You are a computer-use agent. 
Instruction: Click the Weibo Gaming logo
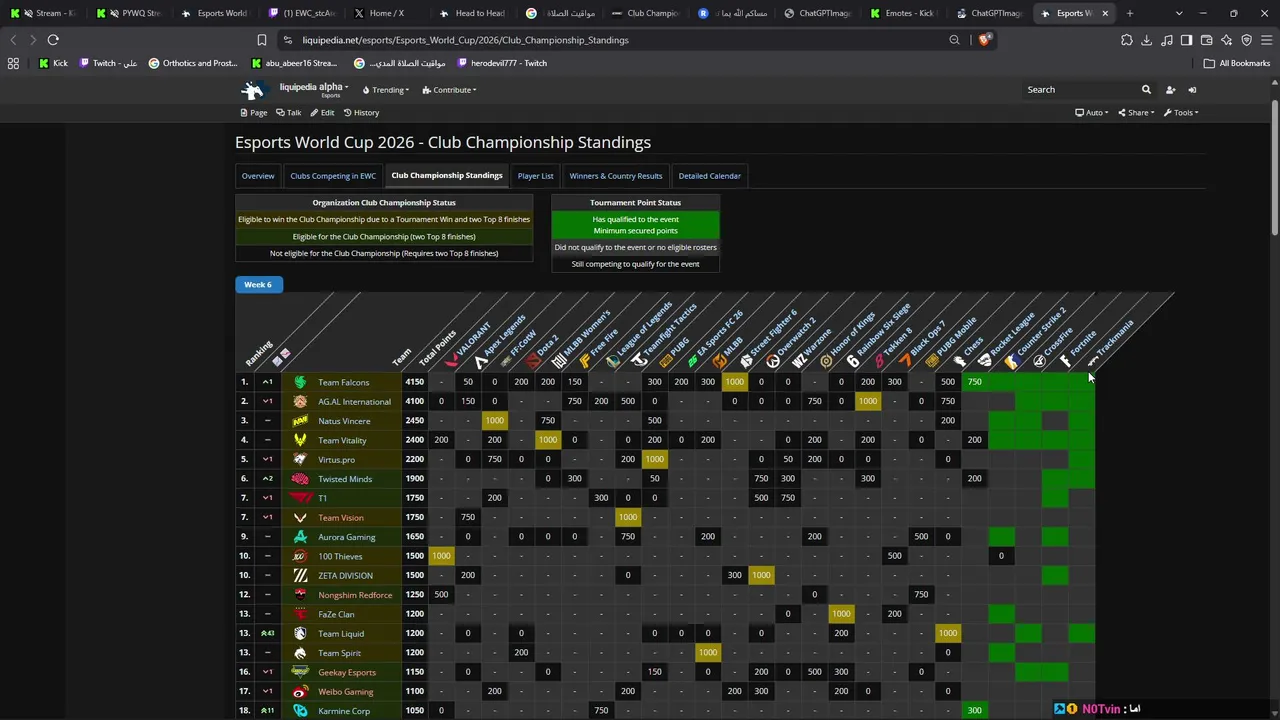[x=300, y=692]
